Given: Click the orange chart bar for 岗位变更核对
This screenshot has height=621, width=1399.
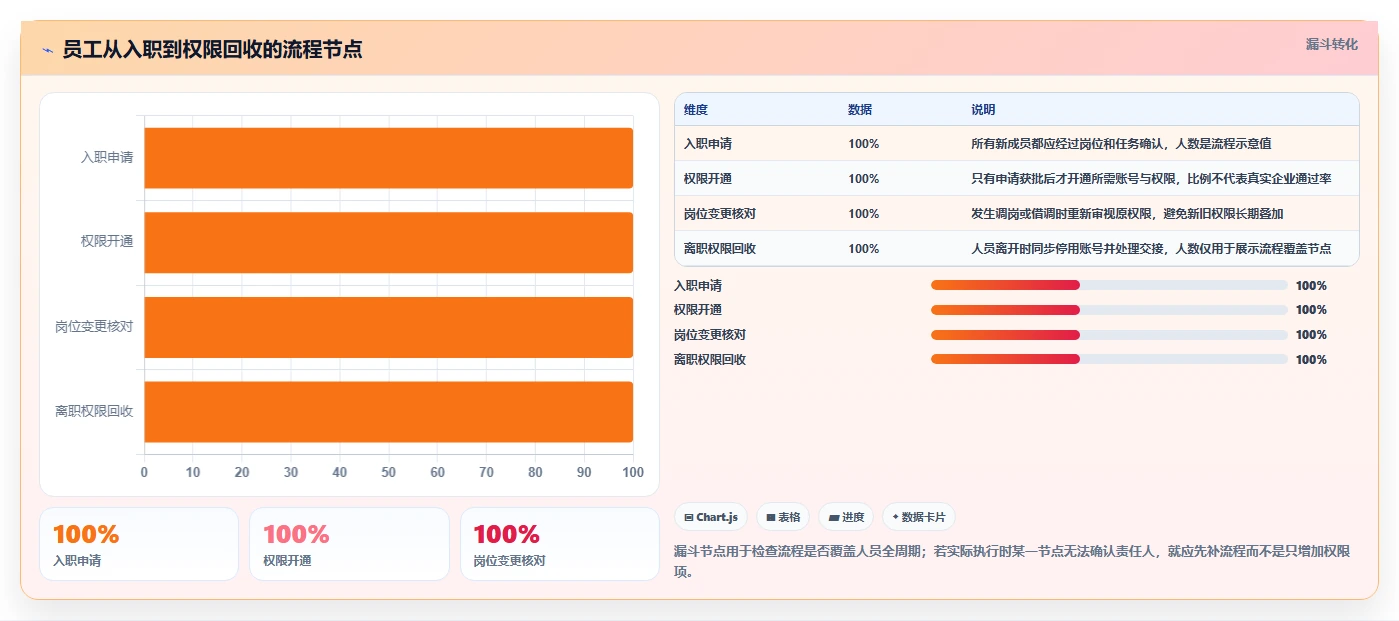Looking at the screenshot, I should (x=388, y=327).
